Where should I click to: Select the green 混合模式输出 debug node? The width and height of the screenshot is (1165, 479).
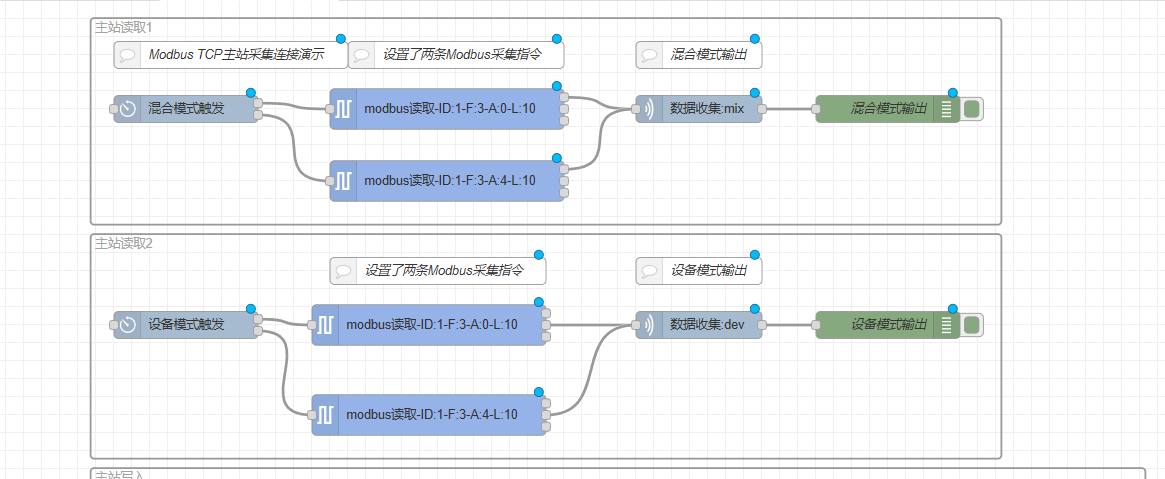coord(888,109)
